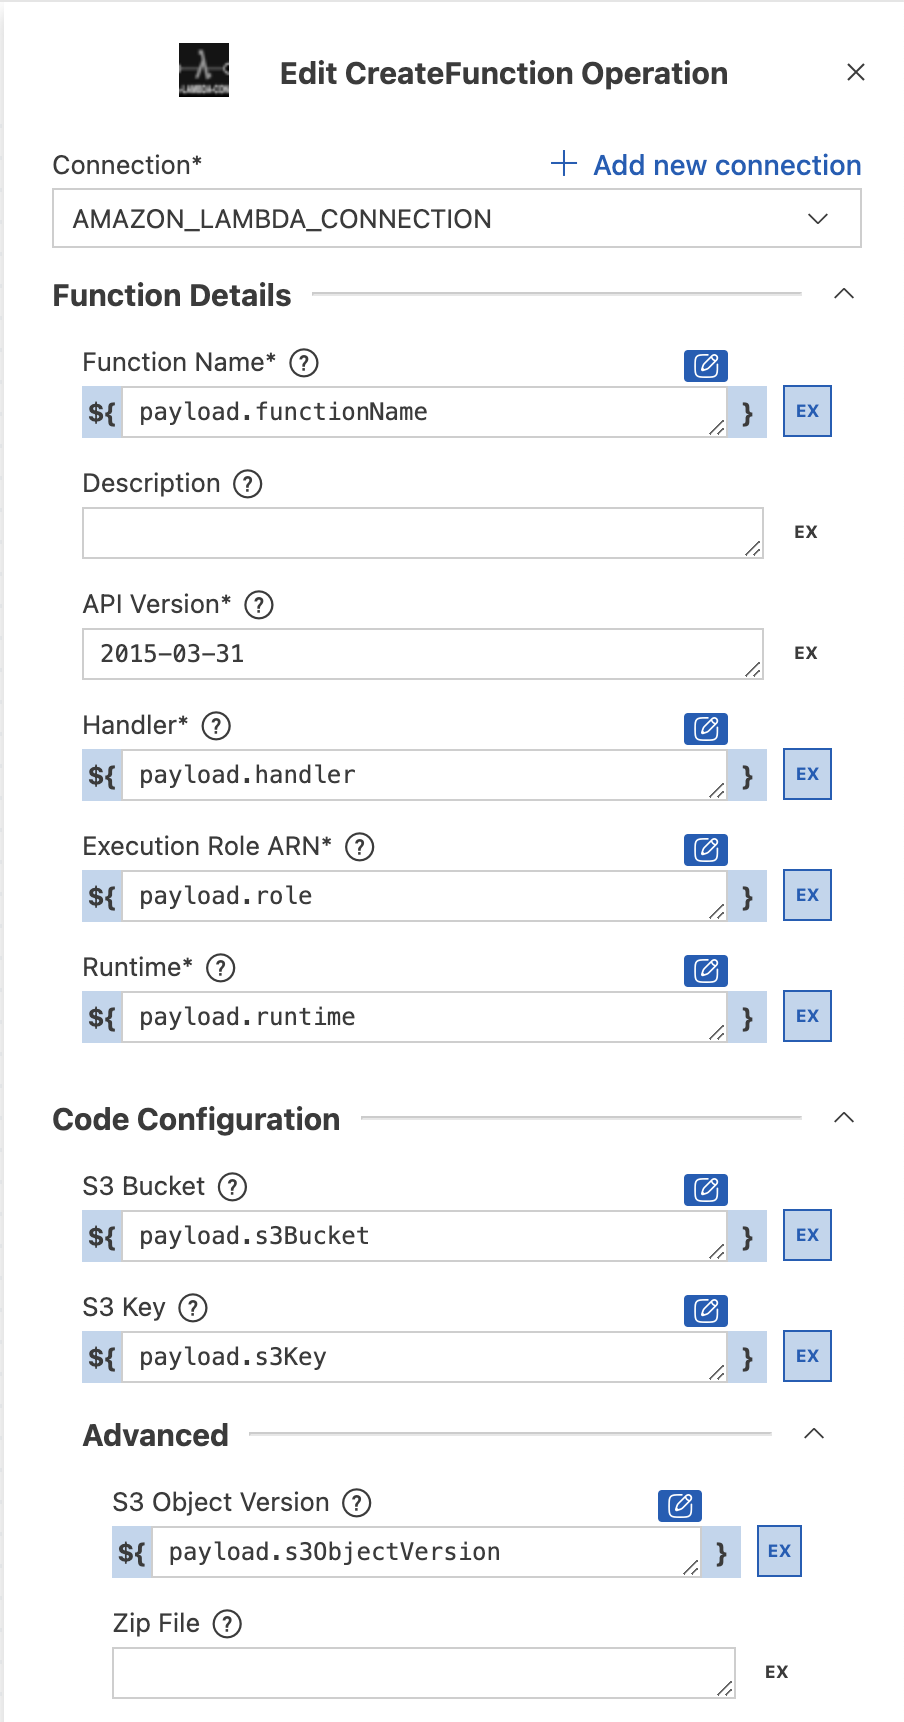Viewport: 904px width, 1722px height.
Task: Toggle EX mode for Zip File
Action: coord(777,1672)
